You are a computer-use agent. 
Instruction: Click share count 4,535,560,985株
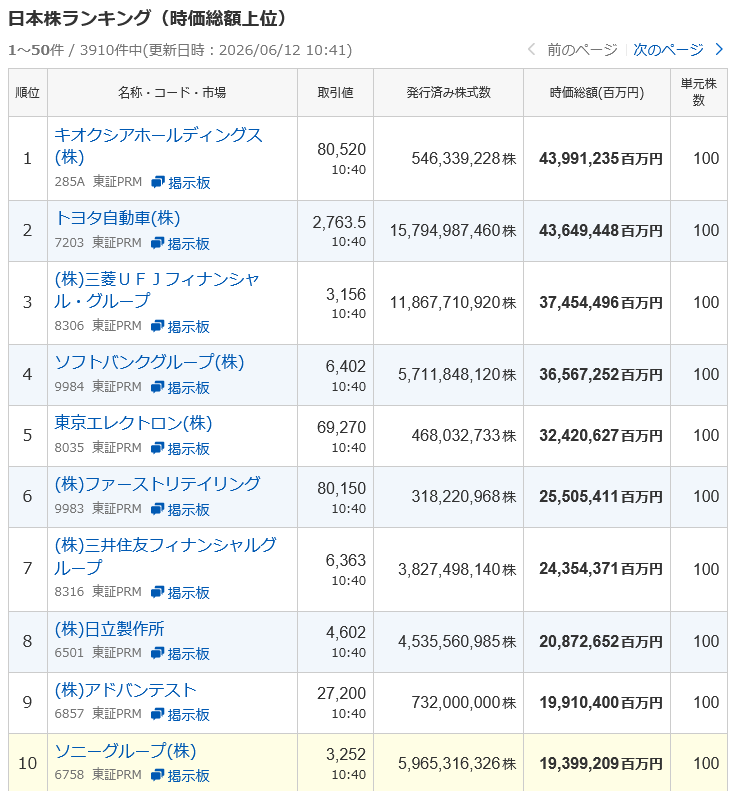click(x=457, y=642)
